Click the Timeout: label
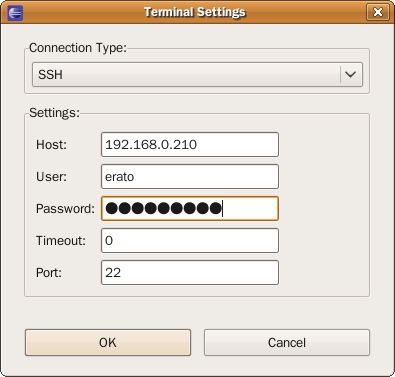The width and height of the screenshot is (395, 377). [61, 240]
